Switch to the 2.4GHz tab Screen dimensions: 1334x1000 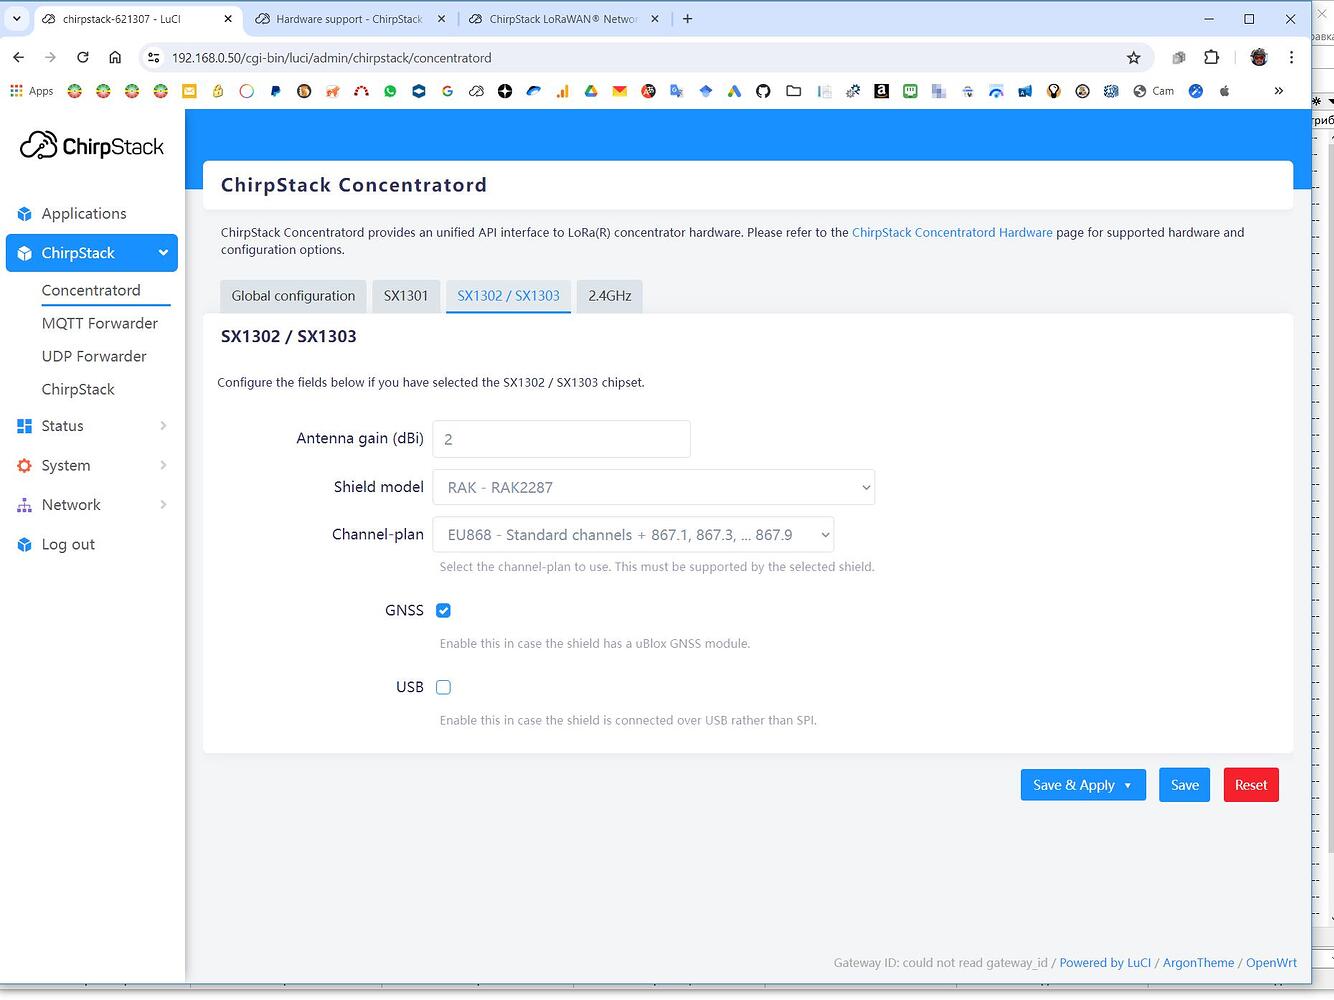coord(610,296)
